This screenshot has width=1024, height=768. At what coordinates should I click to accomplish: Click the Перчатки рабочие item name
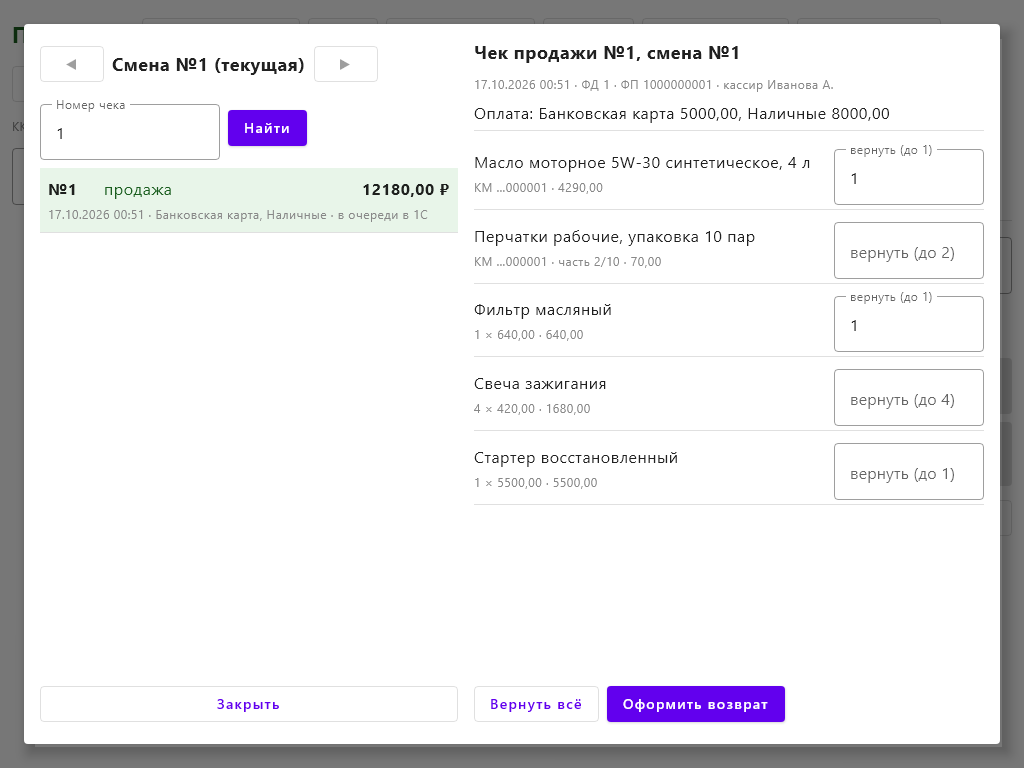(x=615, y=237)
